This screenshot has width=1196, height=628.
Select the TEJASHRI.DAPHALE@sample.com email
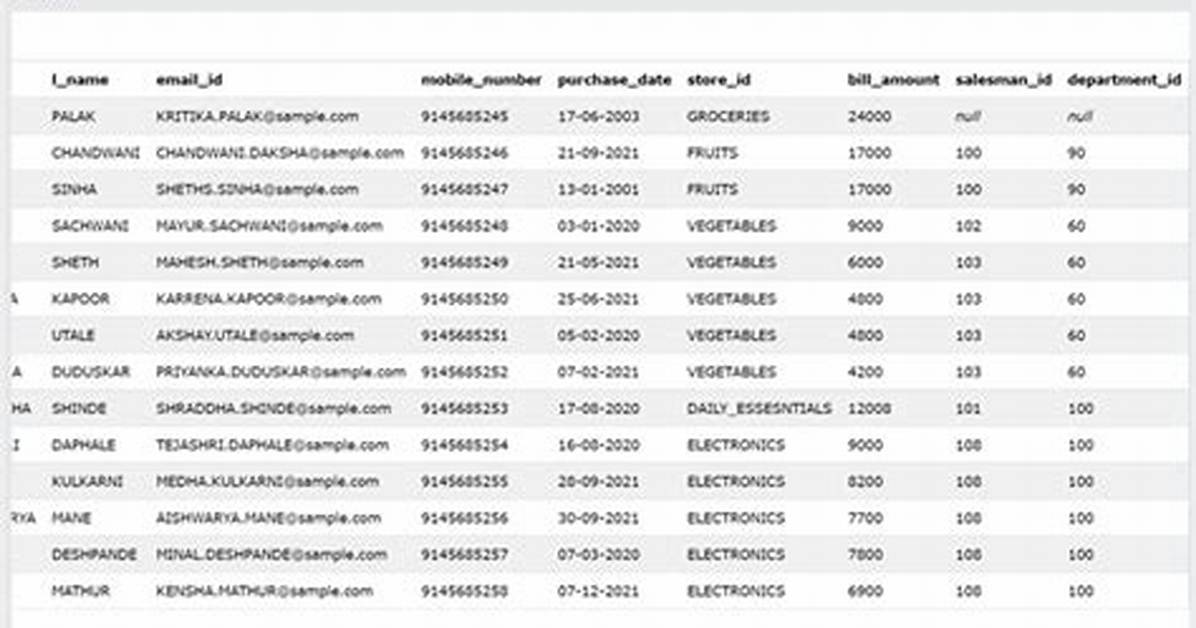(x=272, y=446)
